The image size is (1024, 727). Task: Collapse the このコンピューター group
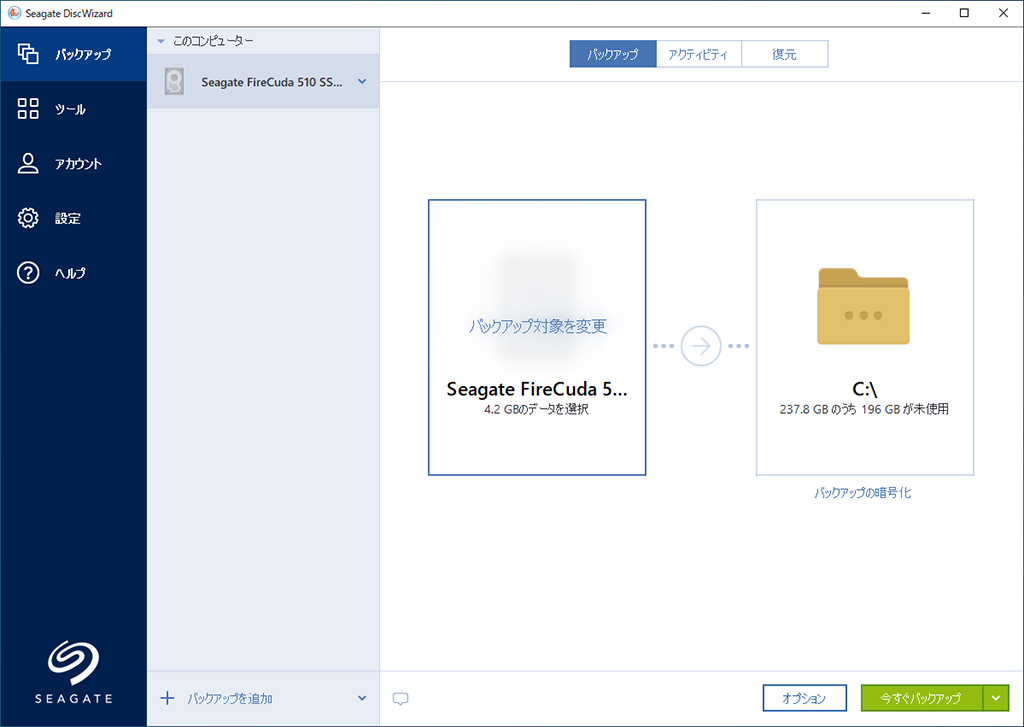point(161,41)
